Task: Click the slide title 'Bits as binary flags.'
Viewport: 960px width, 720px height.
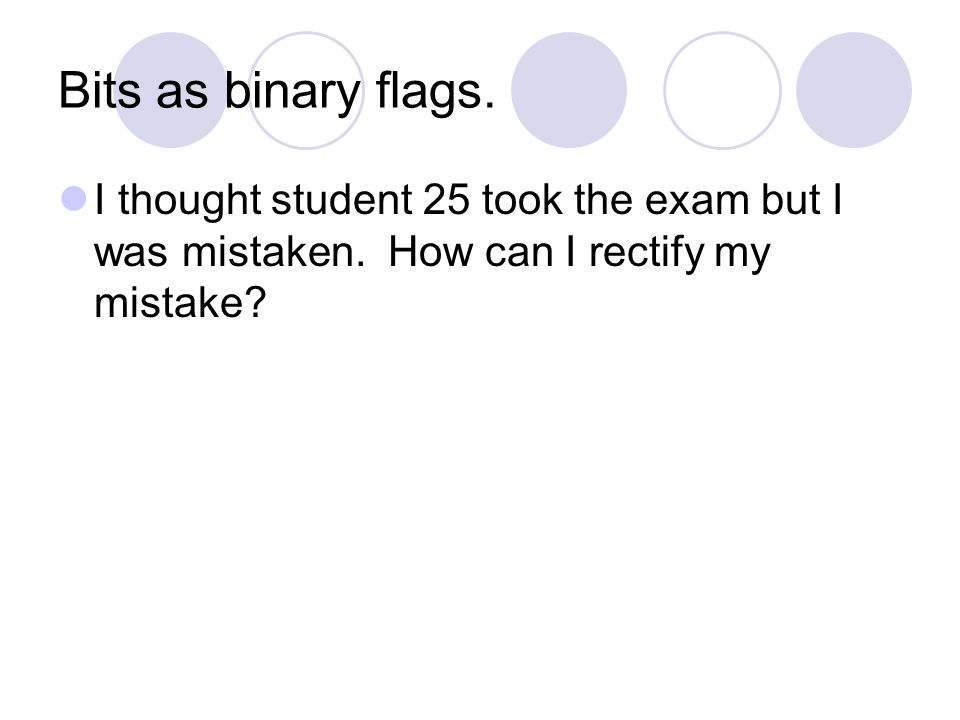Action: [x=277, y=92]
